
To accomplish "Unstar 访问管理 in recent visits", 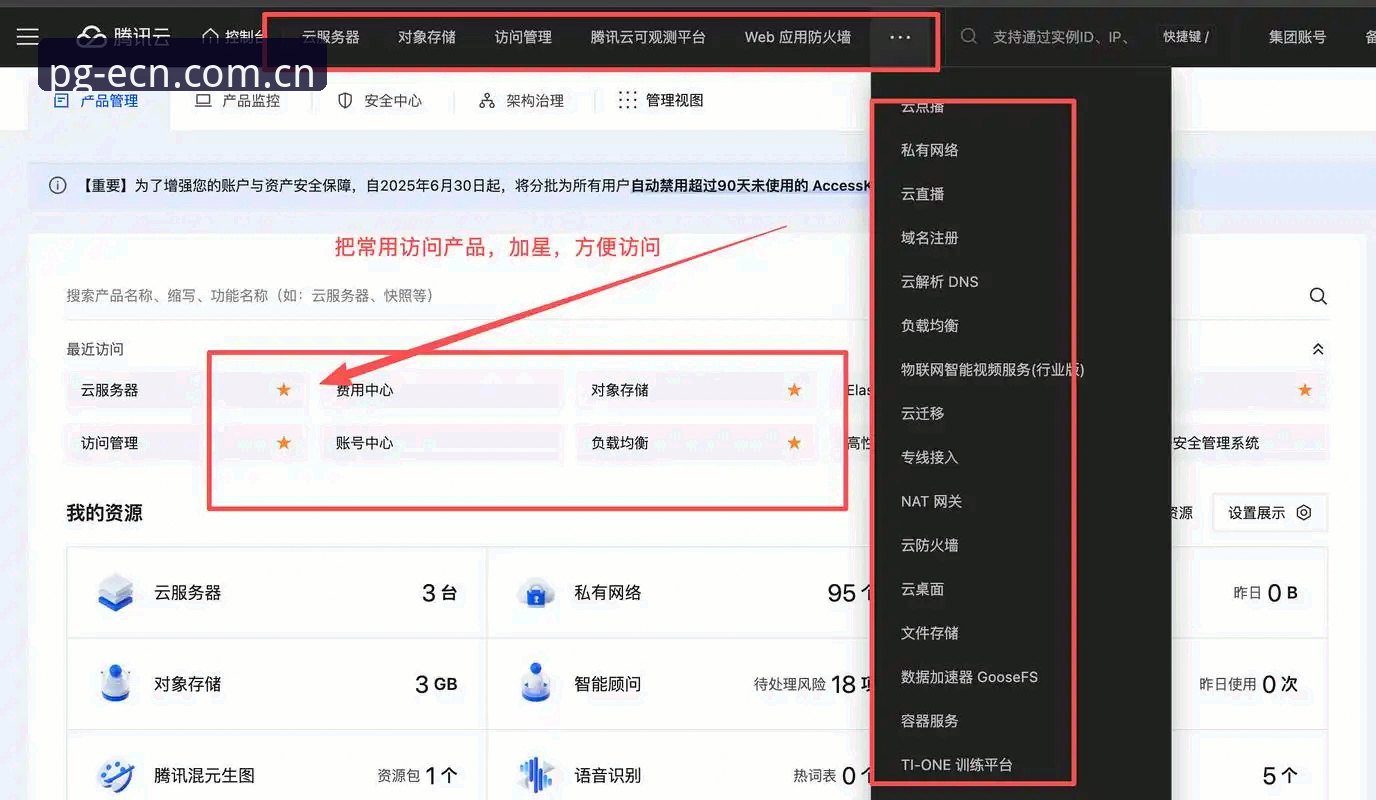I will click(284, 443).
